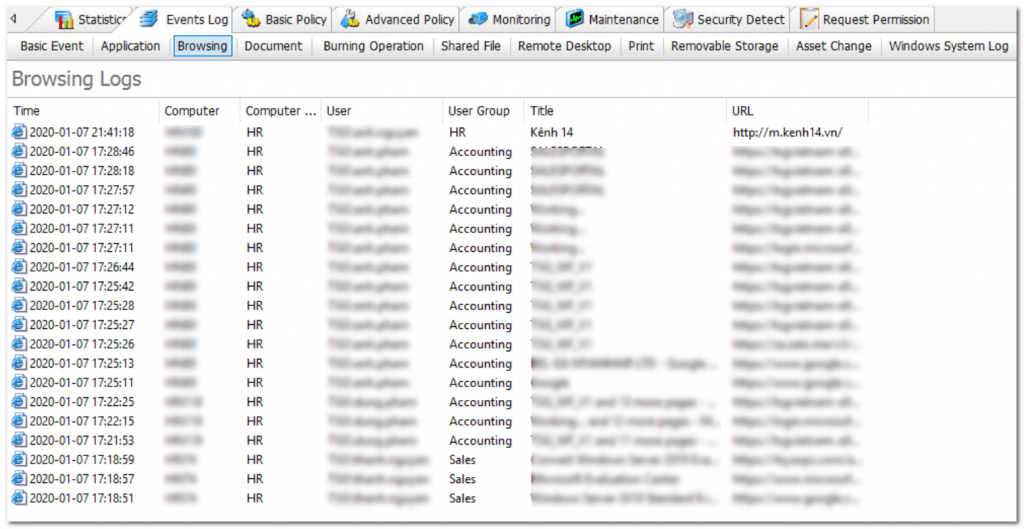Sort by the Computer column header
The image size is (1024, 529).
pos(199,111)
